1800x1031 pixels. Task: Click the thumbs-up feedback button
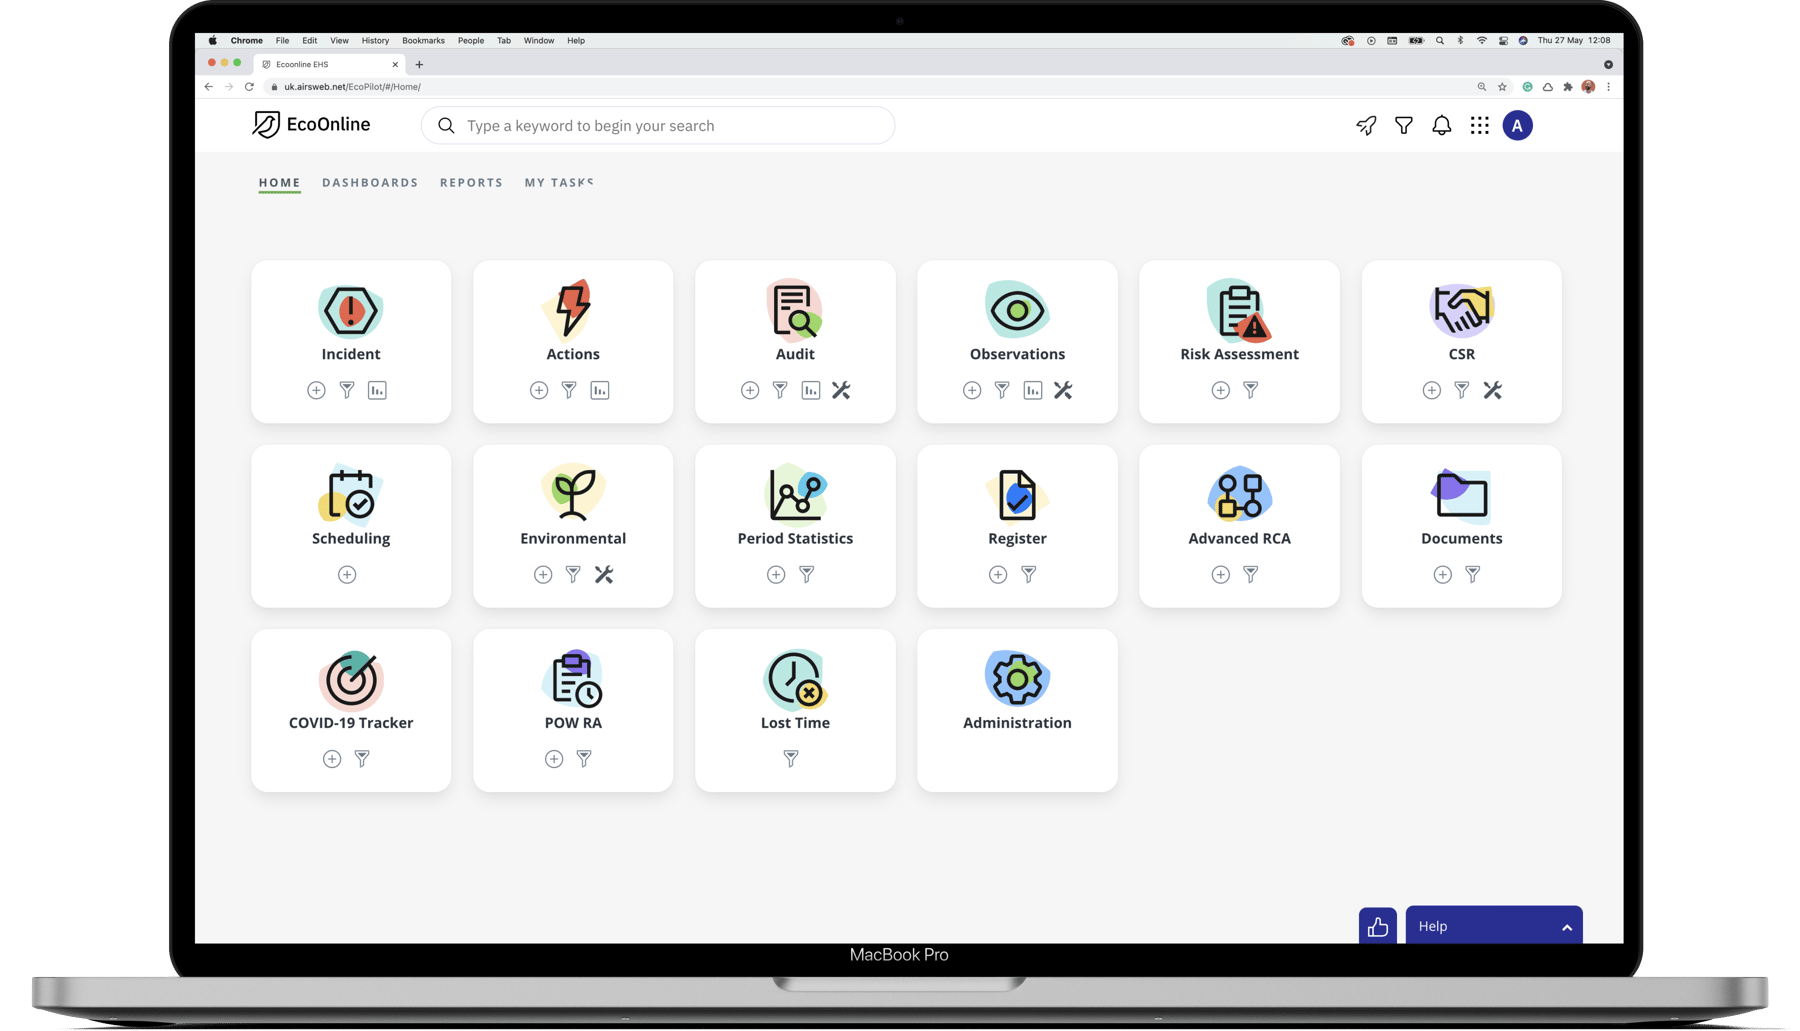coord(1377,926)
